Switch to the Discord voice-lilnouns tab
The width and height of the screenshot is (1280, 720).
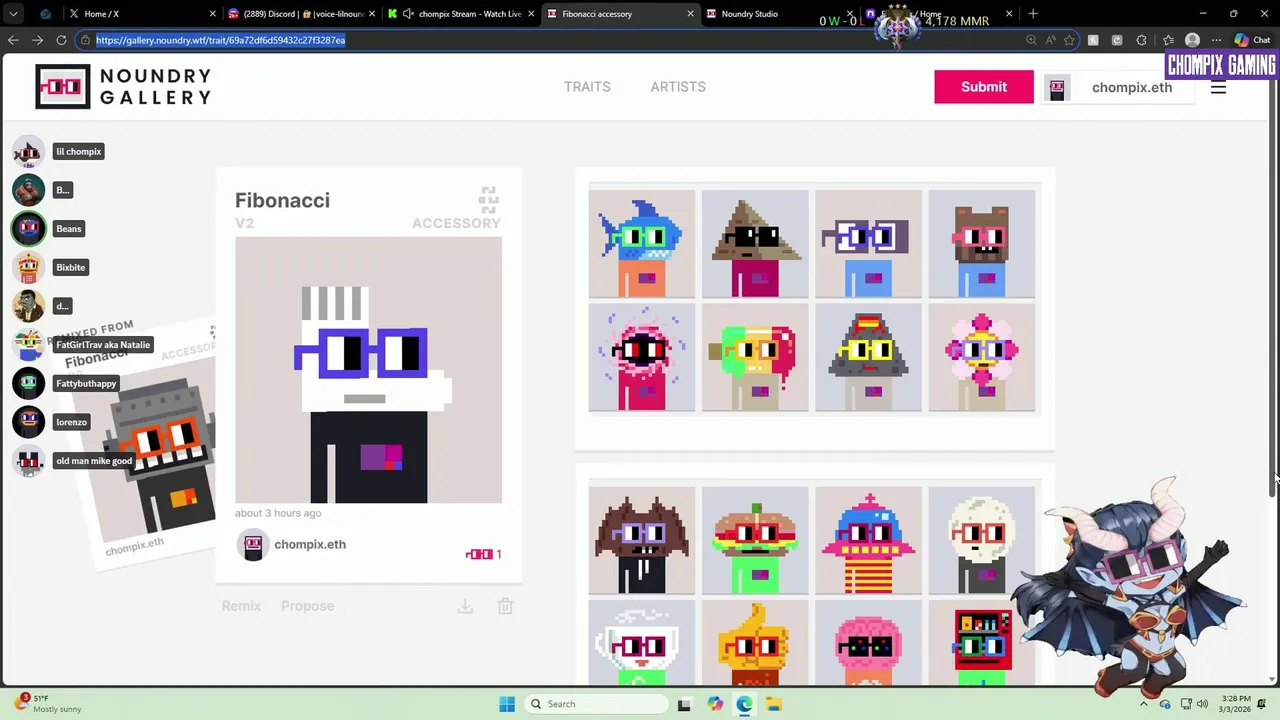tap(302, 14)
